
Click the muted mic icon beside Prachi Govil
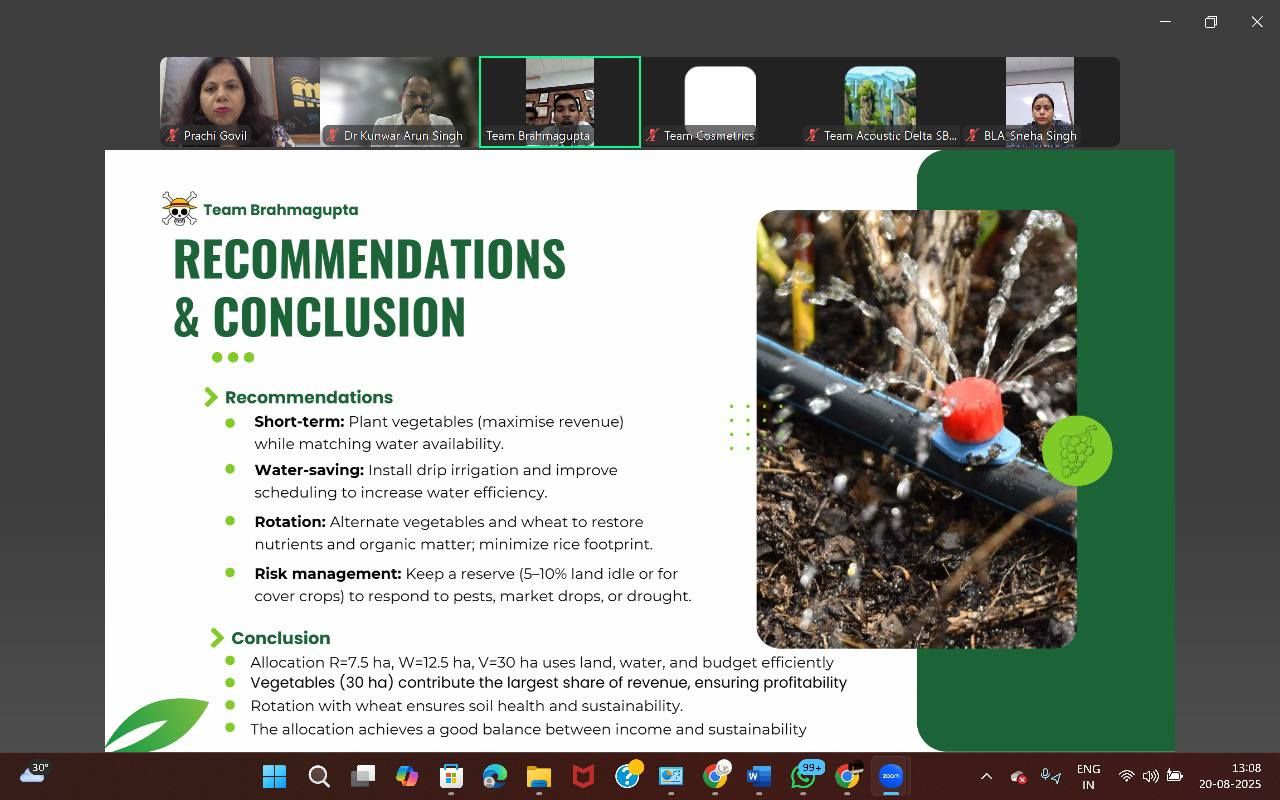pyautogui.click(x=173, y=135)
